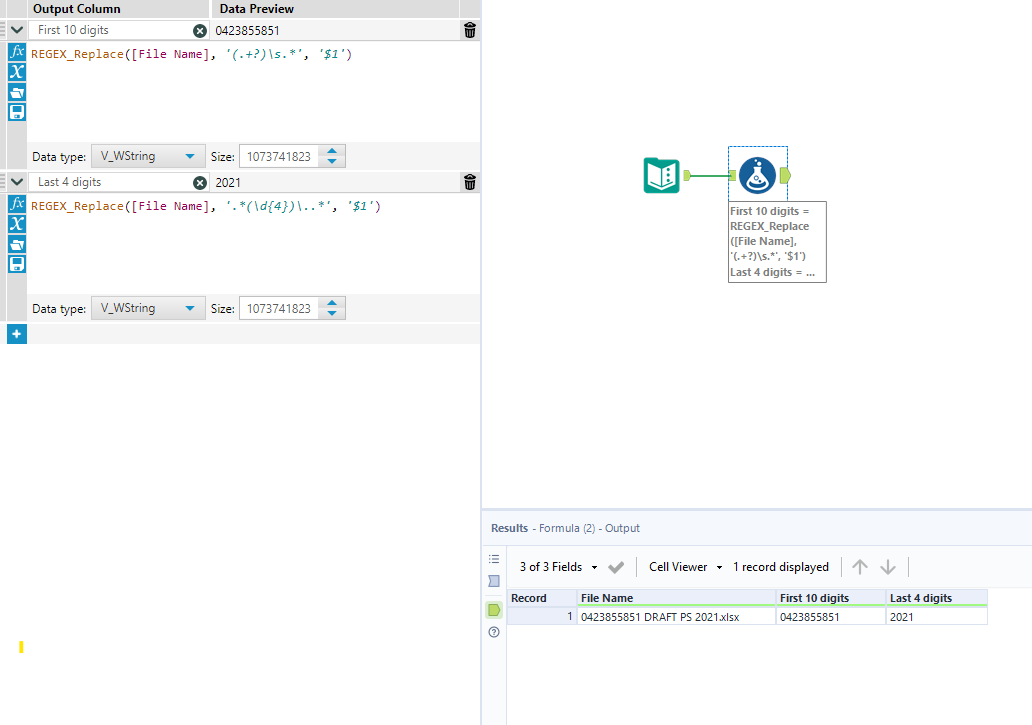This screenshot has width=1032, height=725.
Task: Collapse the First 10 digits expression editor
Action: coord(16,29)
